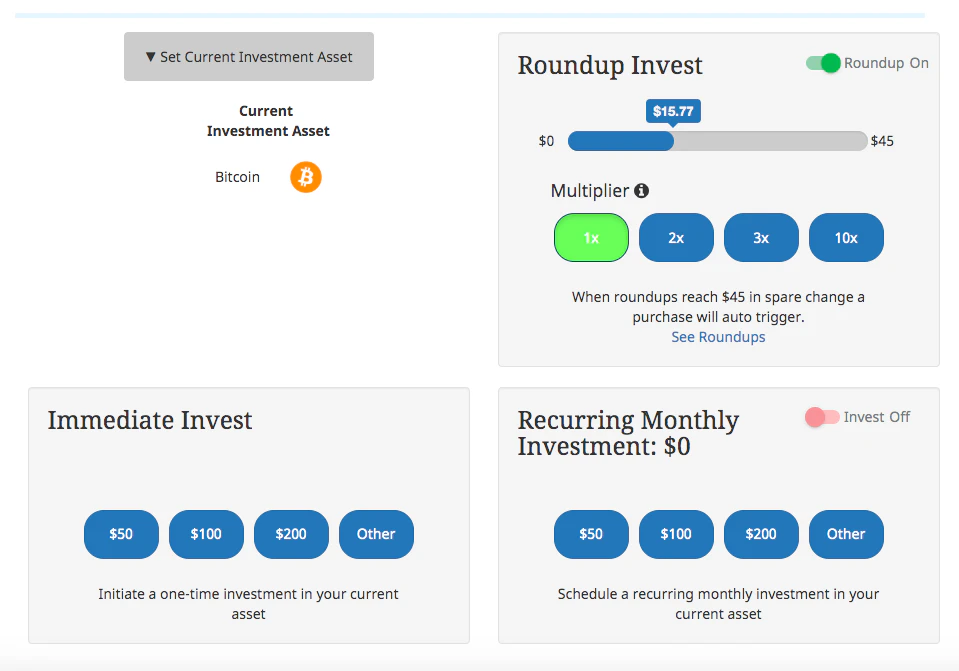The height and width of the screenshot is (671, 959).
Task: Click the $15.77 roundup amount tooltip
Action: 673,111
